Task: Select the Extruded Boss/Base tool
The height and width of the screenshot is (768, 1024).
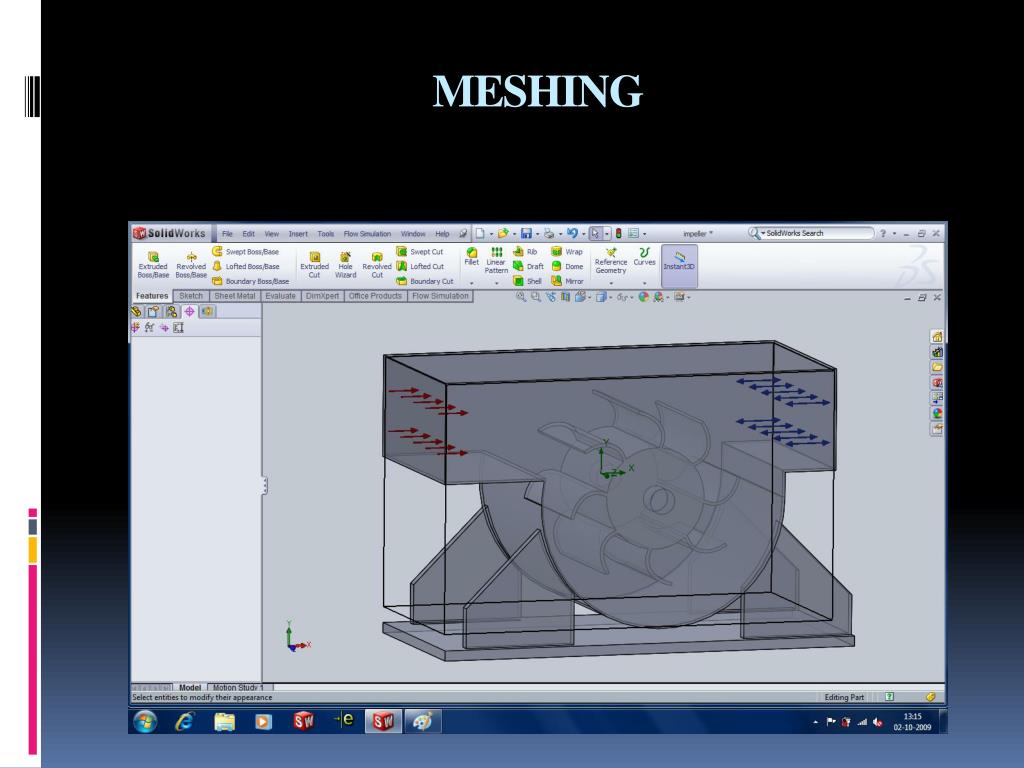Action: click(153, 265)
